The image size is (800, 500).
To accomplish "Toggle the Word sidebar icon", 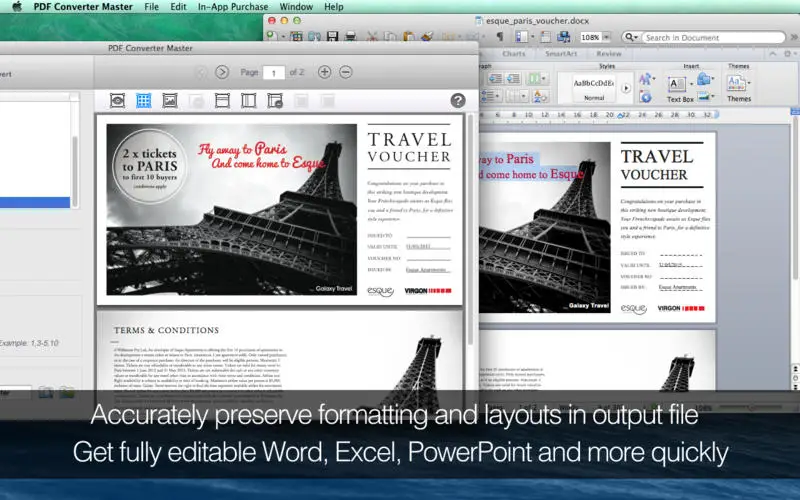I will tap(521, 37).
